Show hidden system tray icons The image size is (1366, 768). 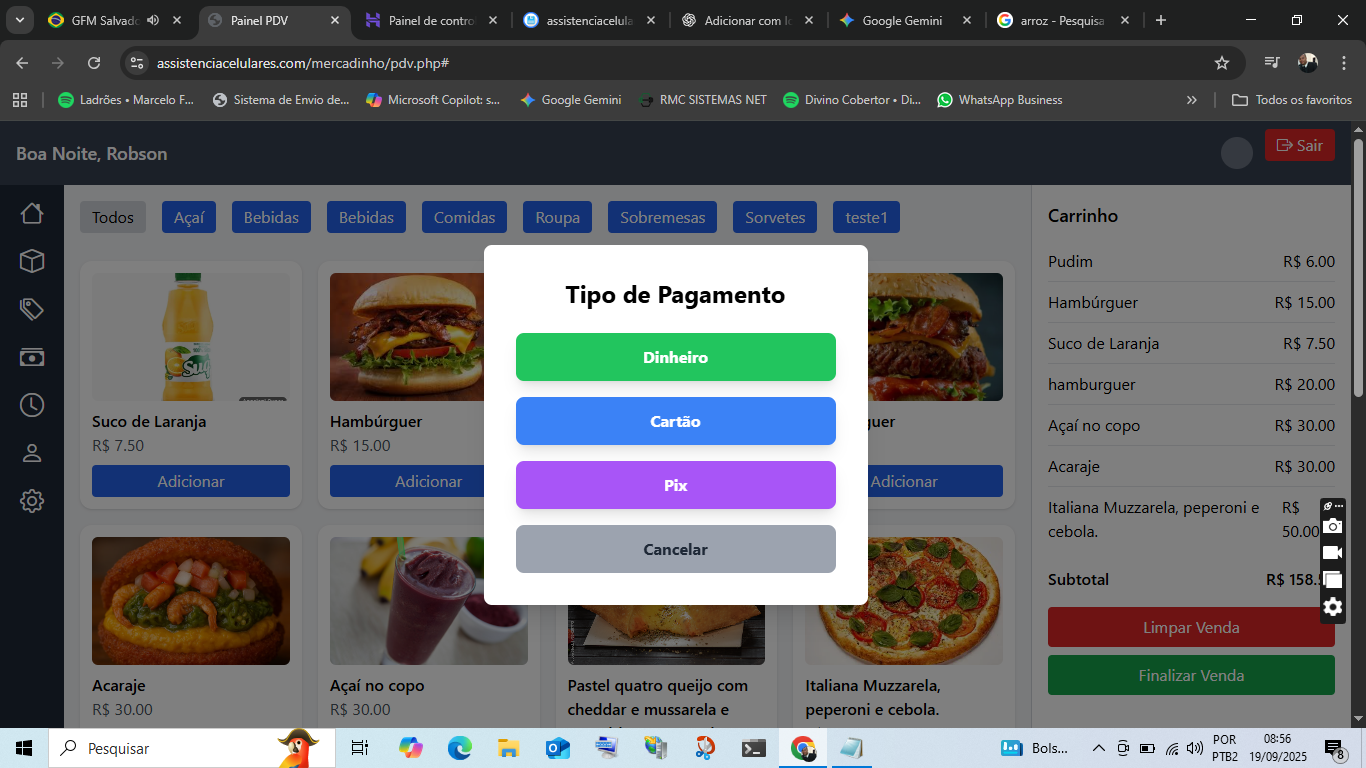[1098, 748]
